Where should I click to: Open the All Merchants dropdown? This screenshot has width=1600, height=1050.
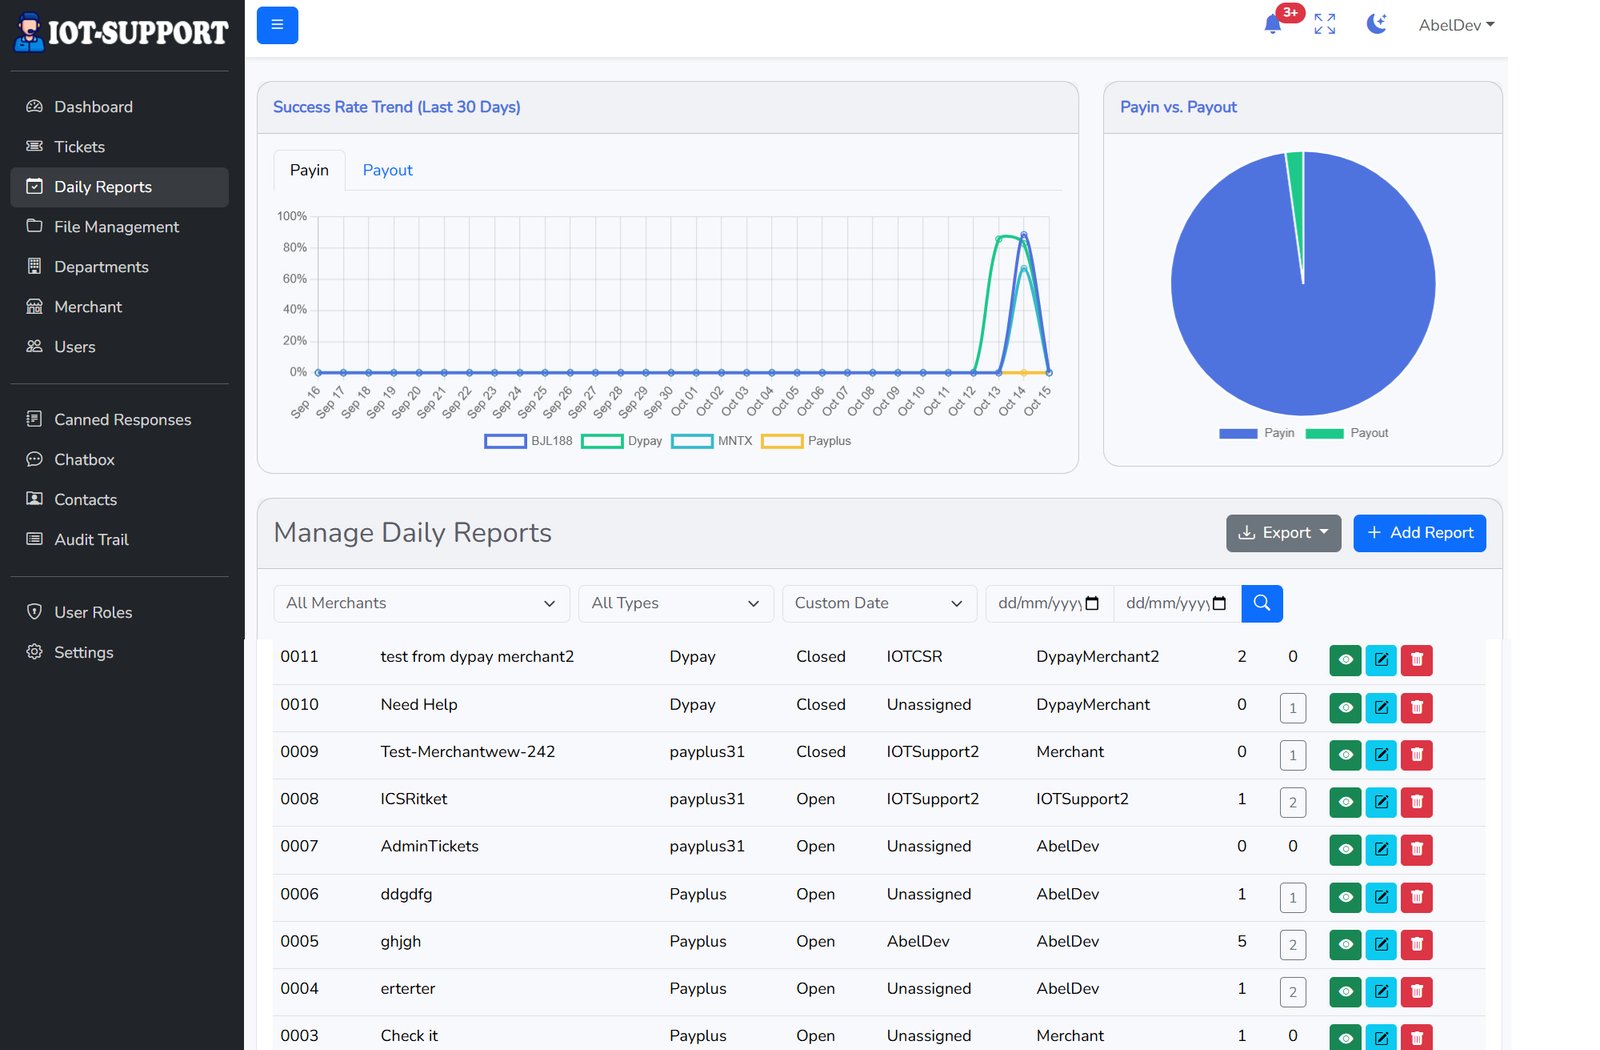[420, 603]
